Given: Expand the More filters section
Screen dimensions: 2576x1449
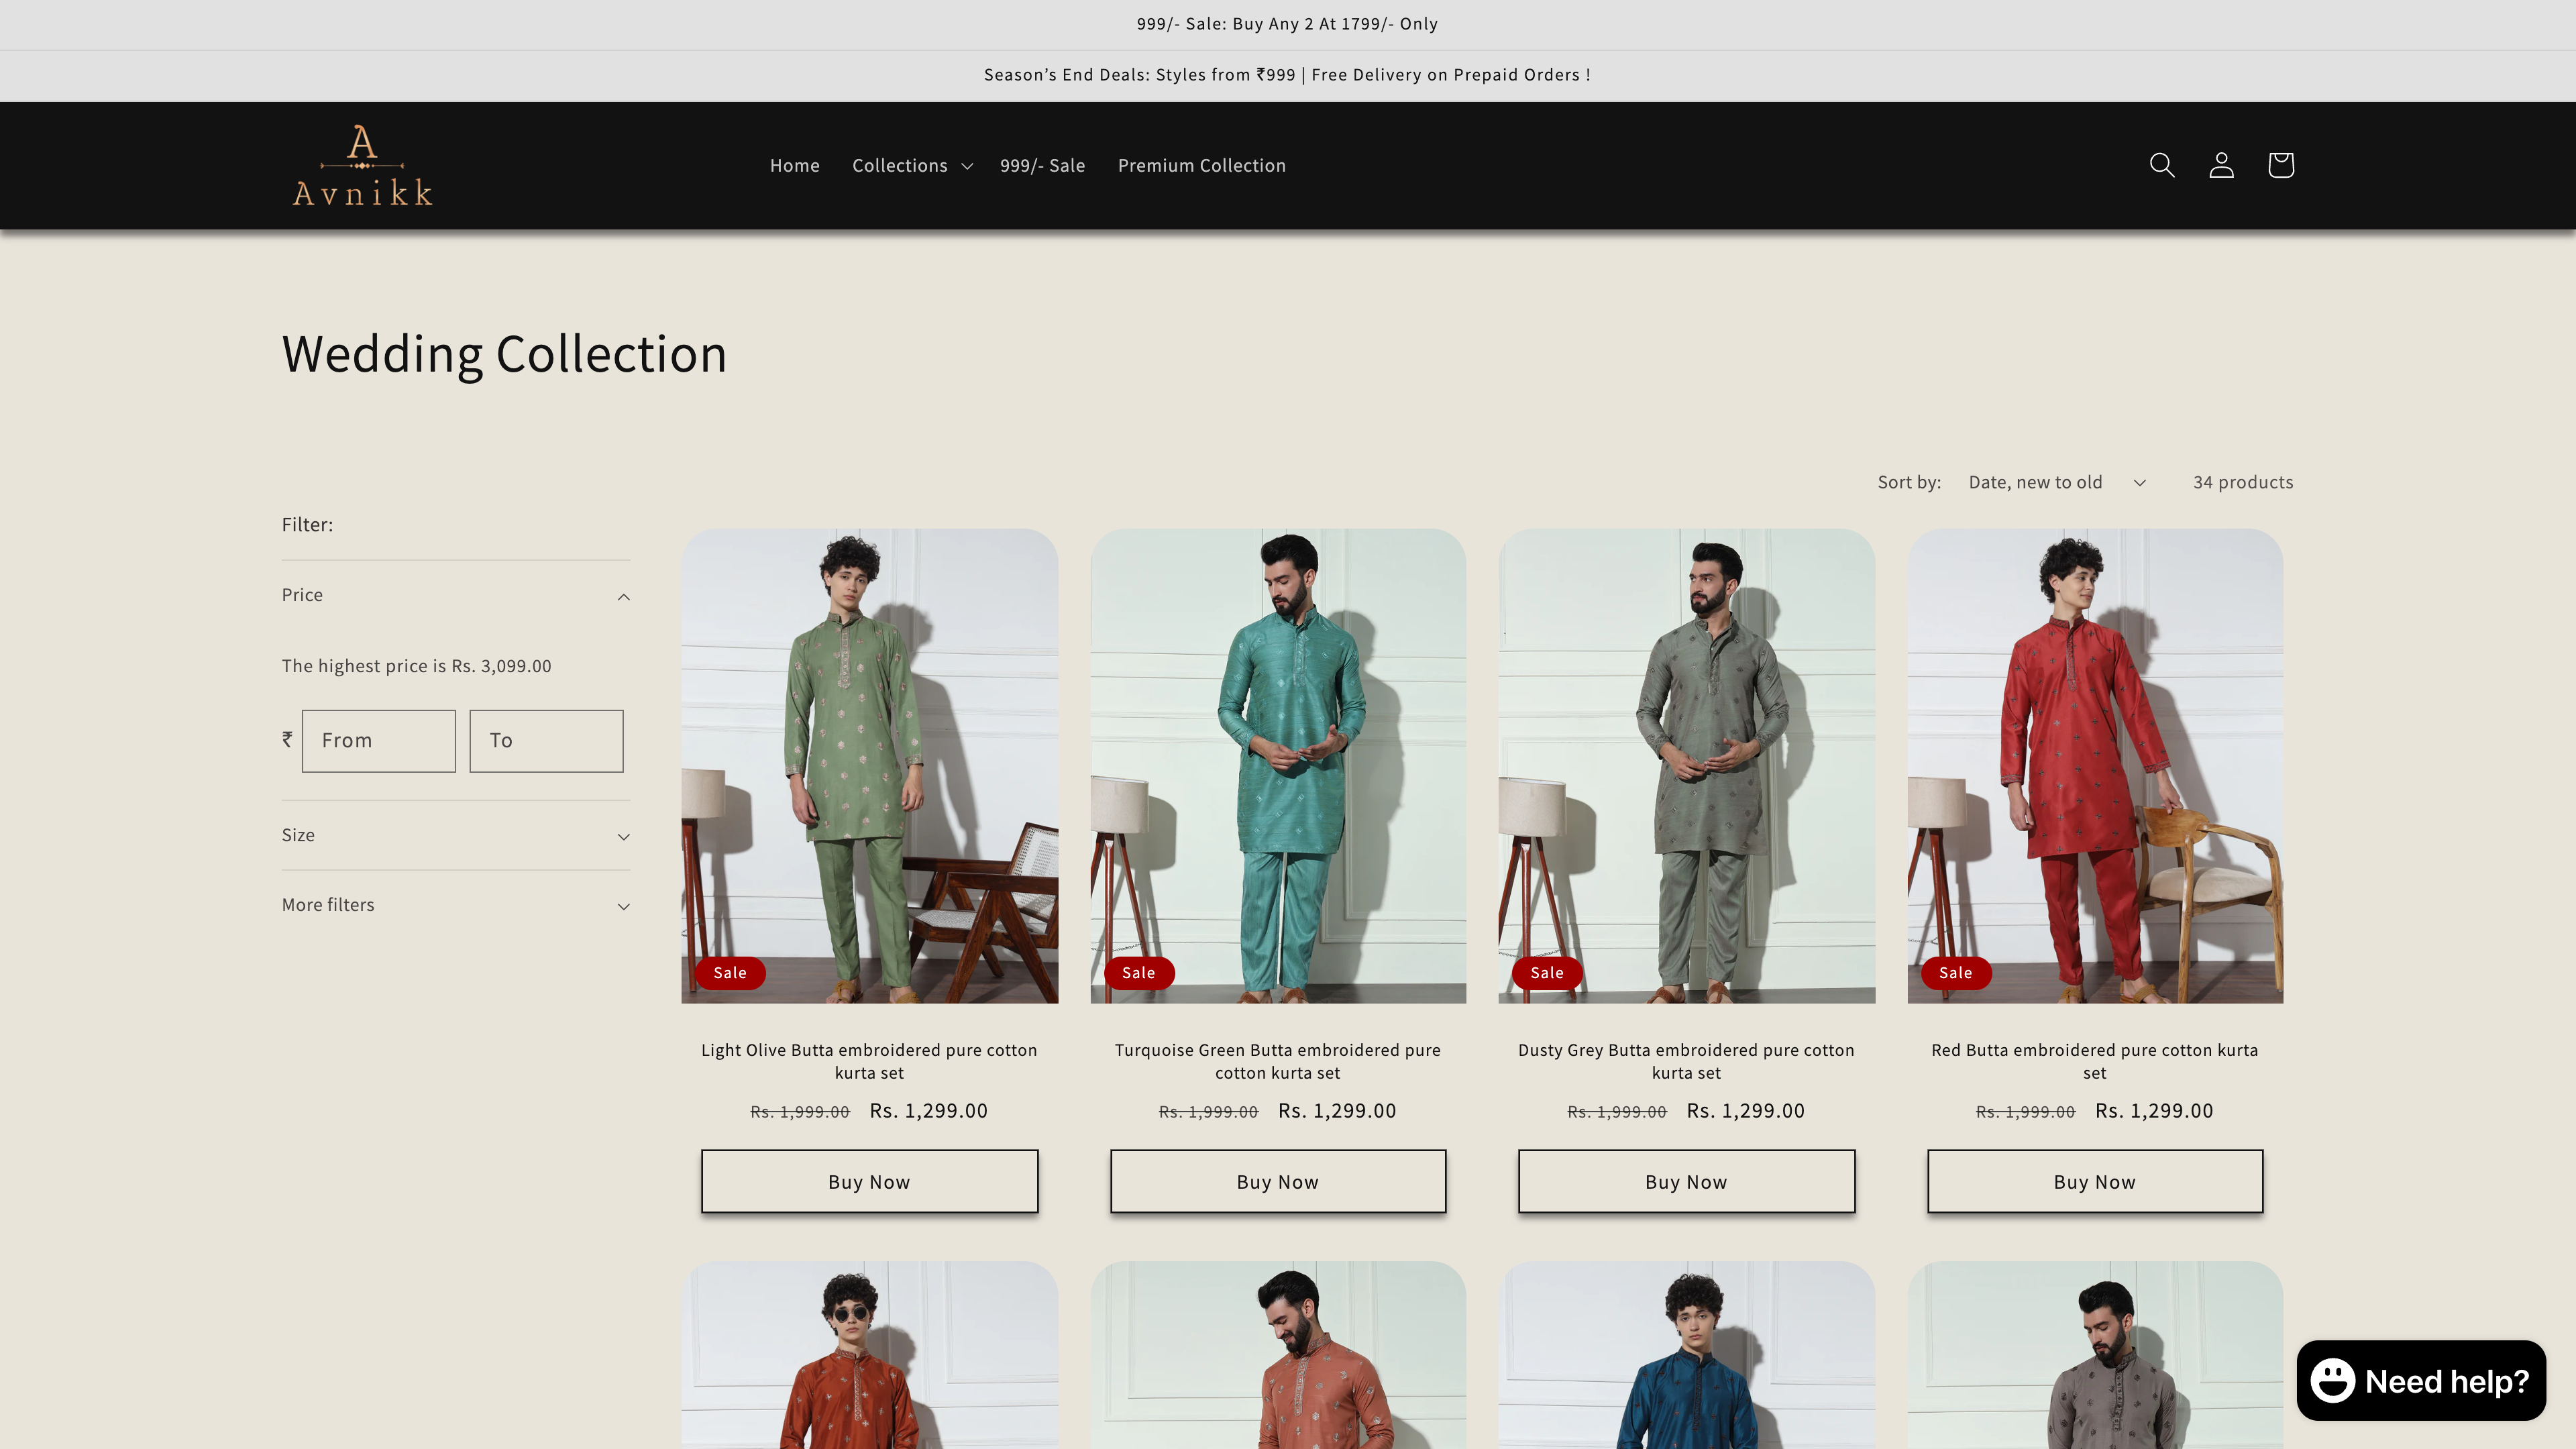Looking at the screenshot, I should pos(455,905).
